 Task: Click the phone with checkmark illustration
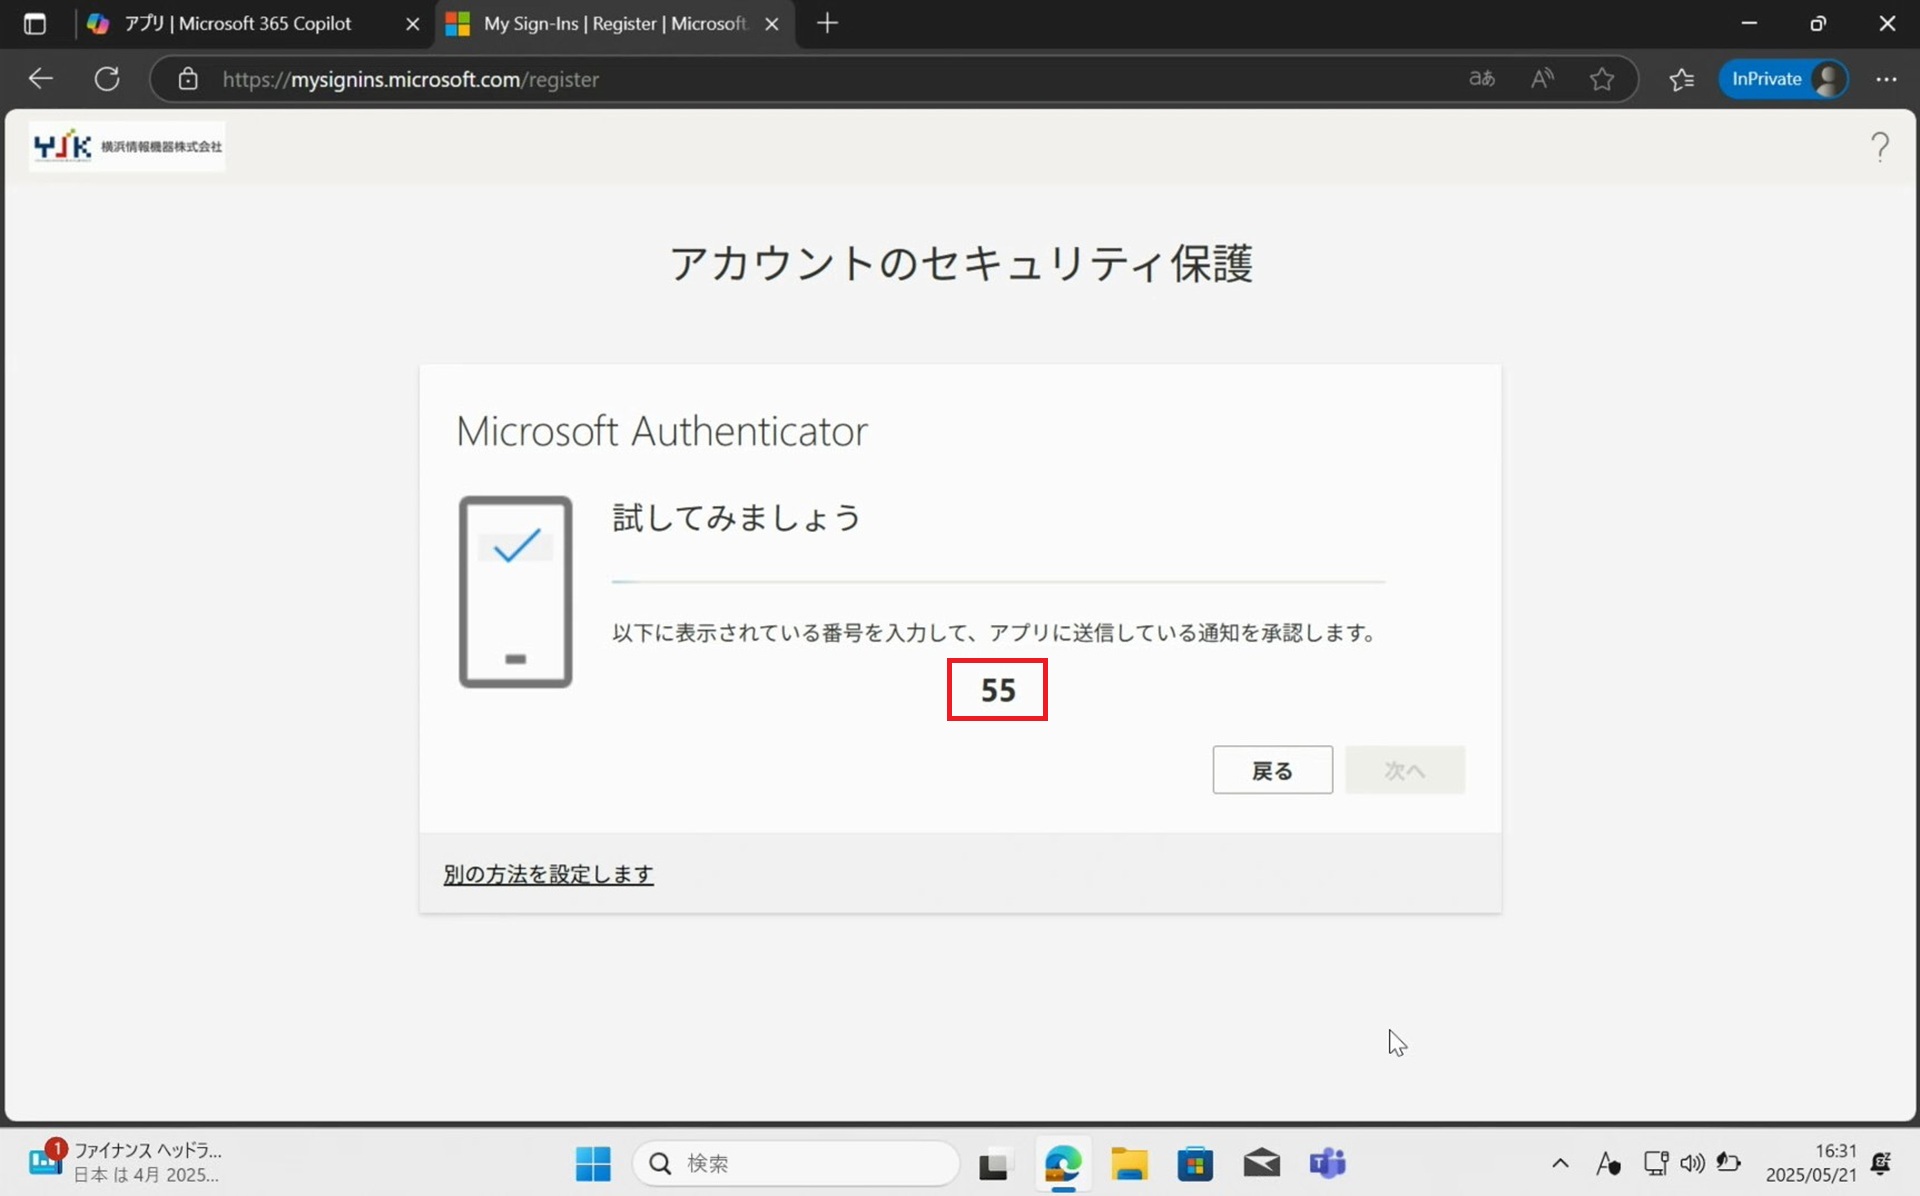point(515,592)
